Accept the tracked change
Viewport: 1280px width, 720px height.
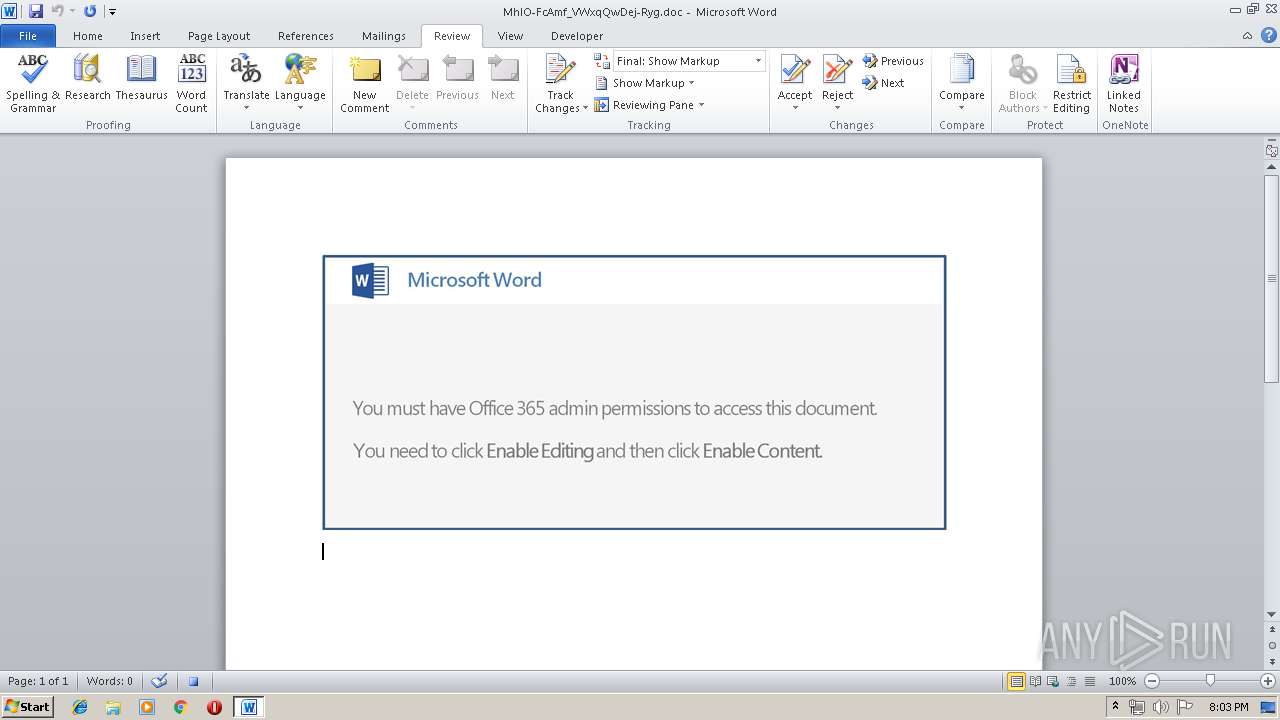tap(795, 71)
